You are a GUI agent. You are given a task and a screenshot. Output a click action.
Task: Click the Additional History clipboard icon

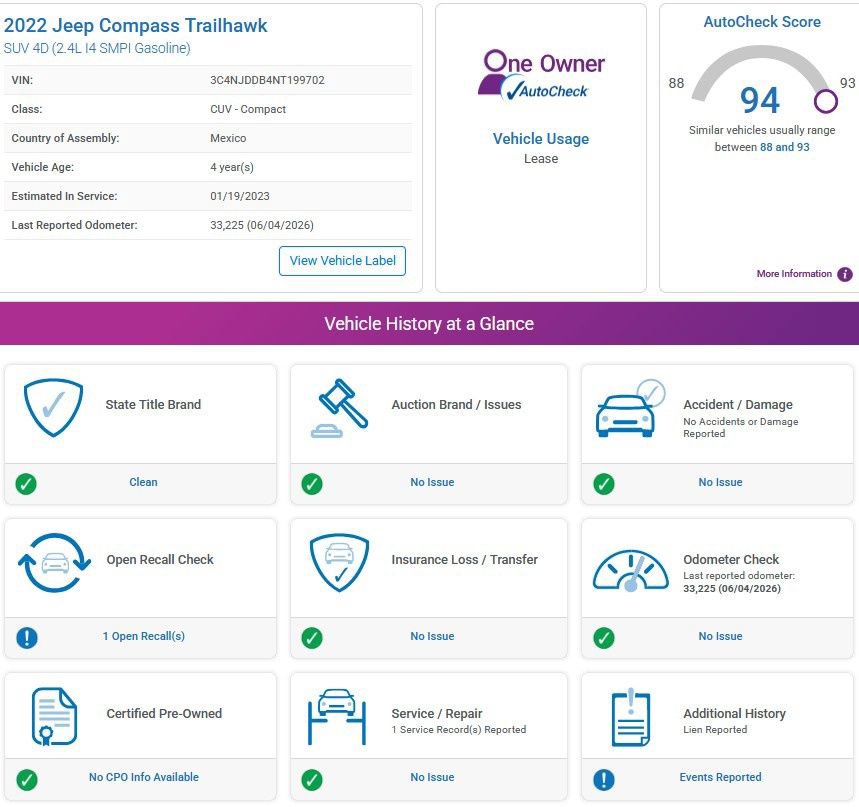(x=631, y=717)
